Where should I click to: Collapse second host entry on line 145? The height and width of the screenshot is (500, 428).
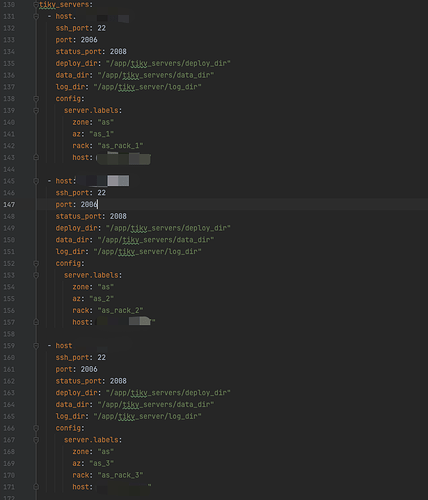36,181
